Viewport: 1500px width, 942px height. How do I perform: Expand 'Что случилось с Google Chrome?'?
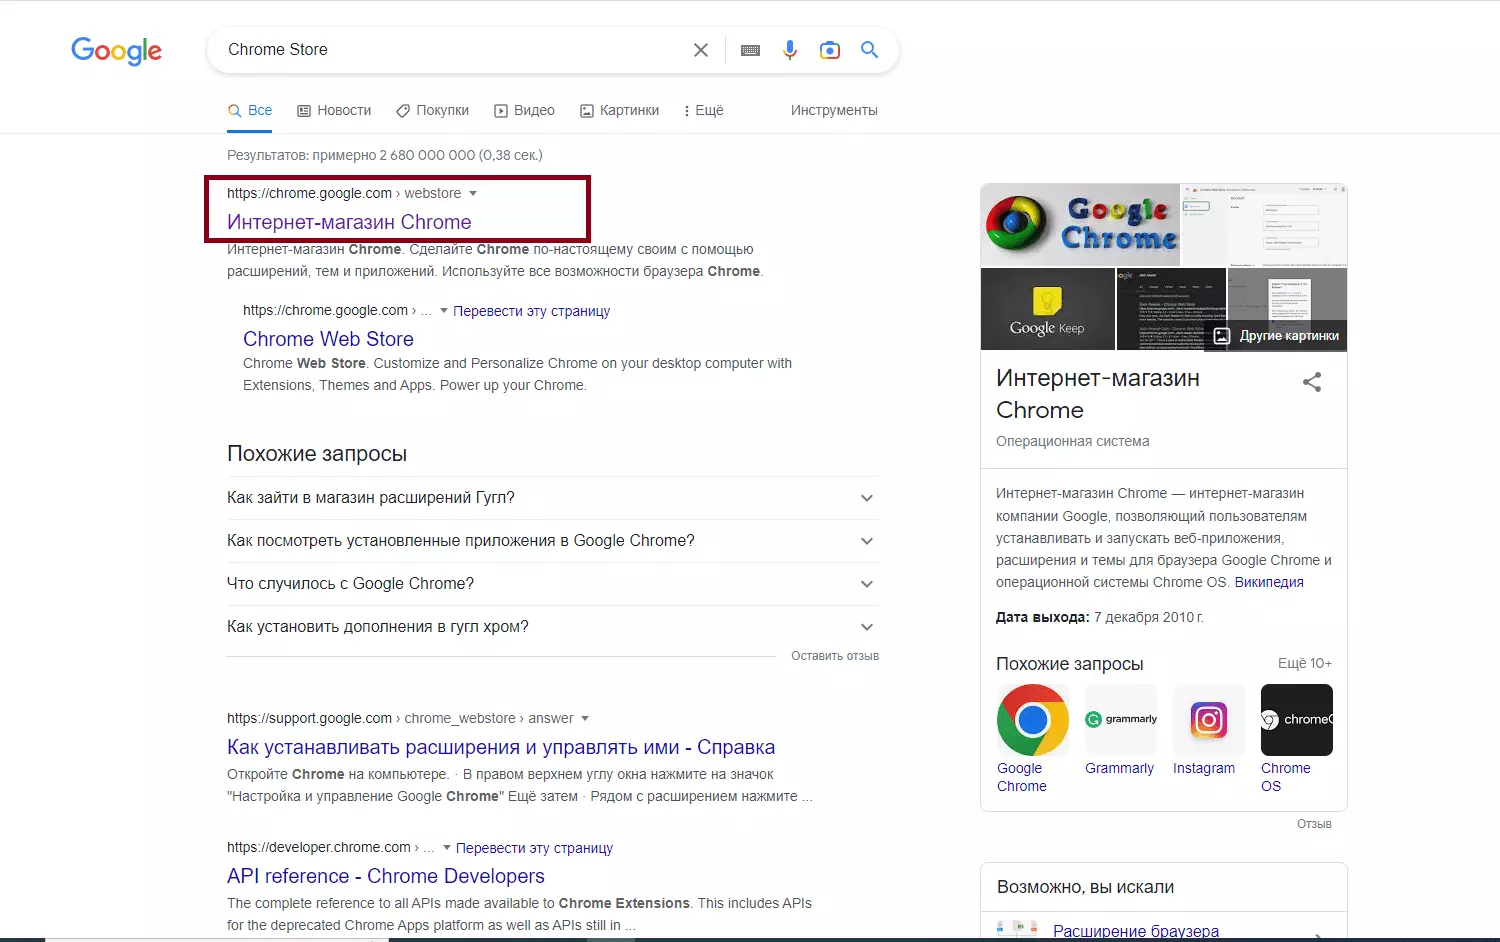(x=553, y=584)
